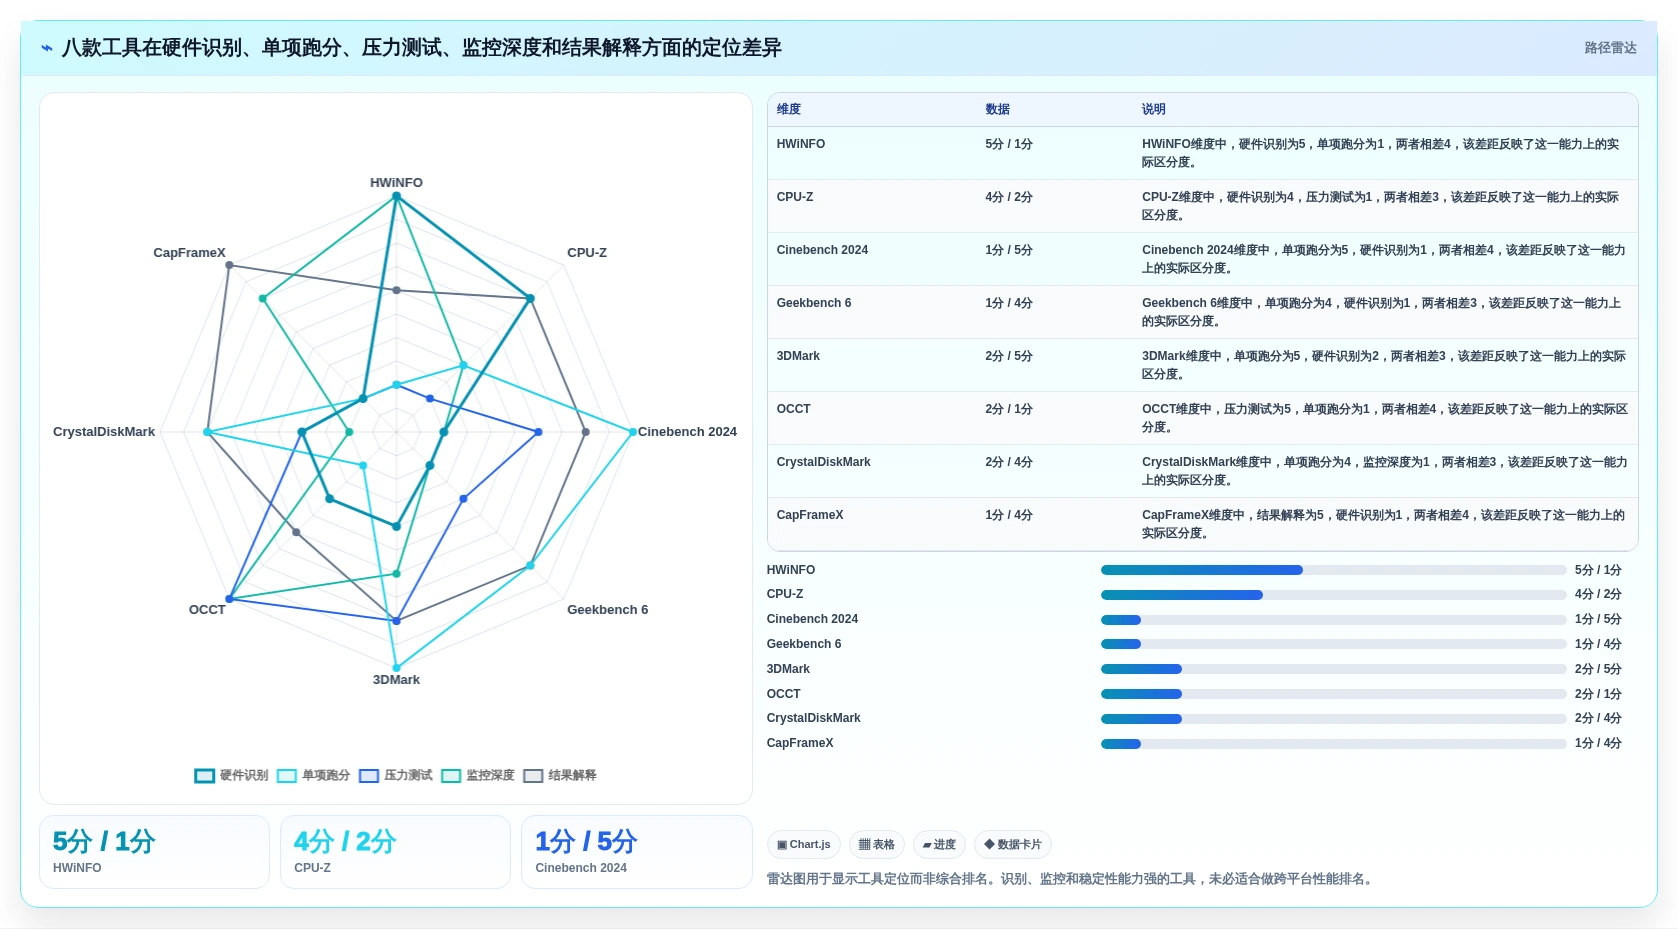This screenshot has width=1678, height=929.
Task: Click the blue pulse icon beside the title
Action: [47, 48]
